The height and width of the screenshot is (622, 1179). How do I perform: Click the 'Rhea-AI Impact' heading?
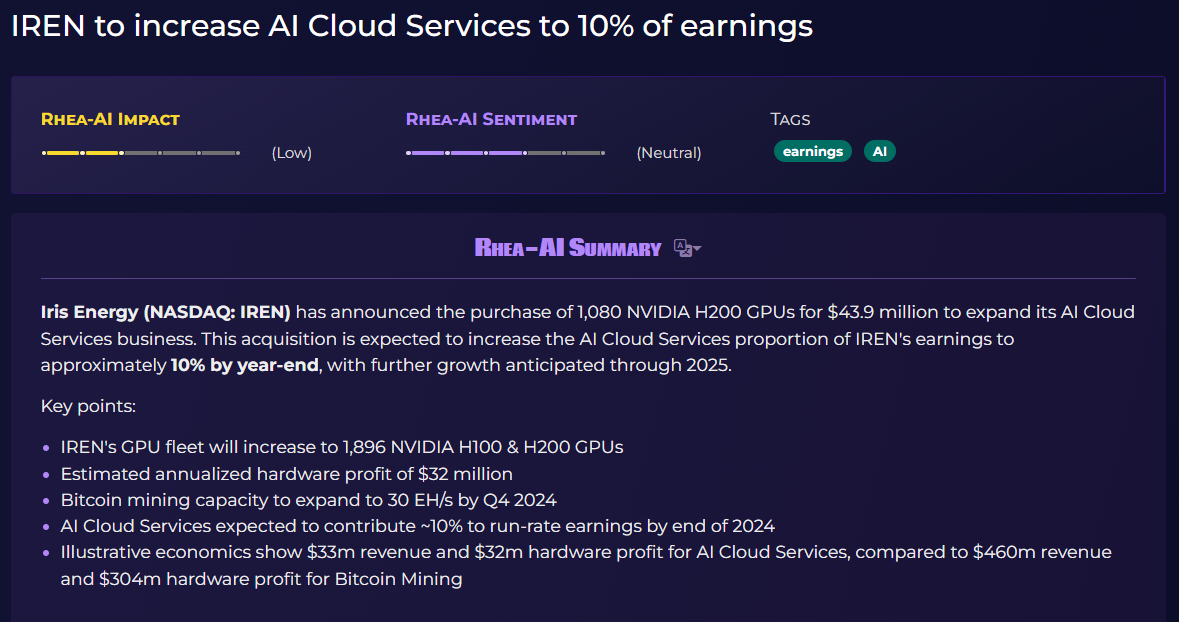click(111, 119)
